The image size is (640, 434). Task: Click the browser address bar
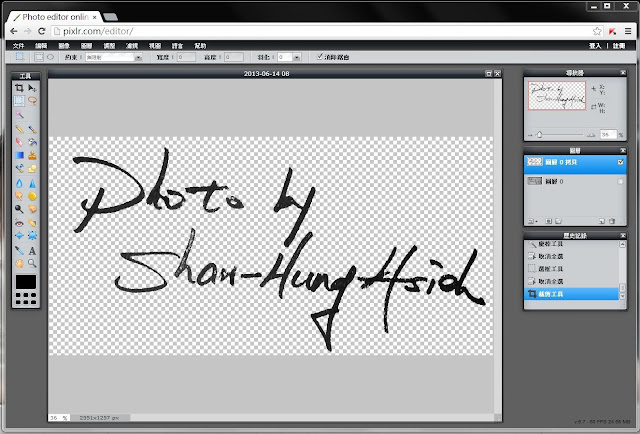322,31
